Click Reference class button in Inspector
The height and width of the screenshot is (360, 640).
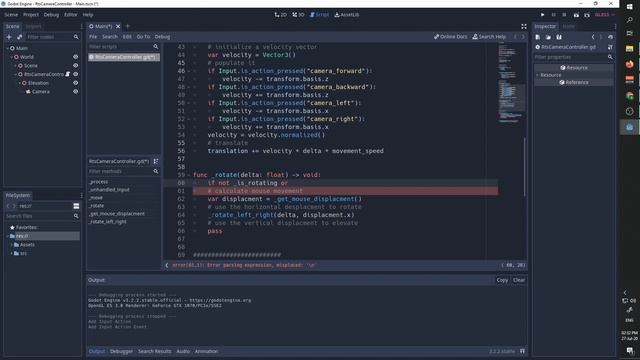[x=573, y=82]
